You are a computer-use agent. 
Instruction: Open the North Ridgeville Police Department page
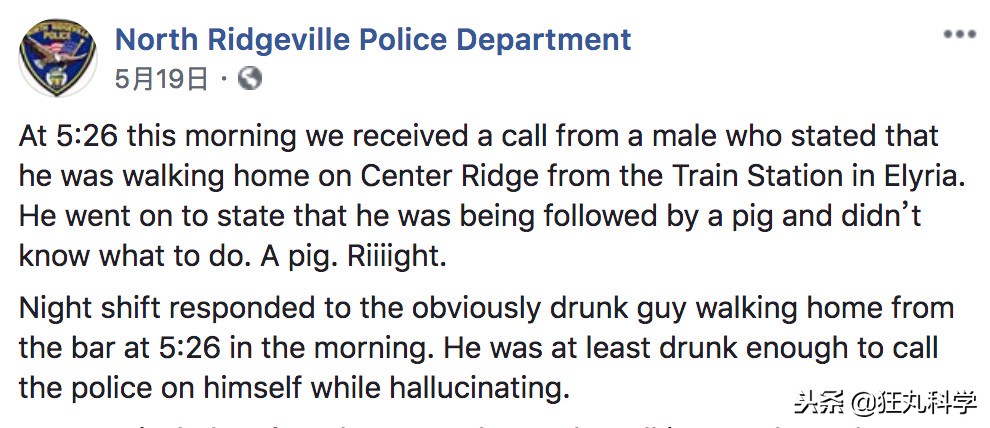click(x=373, y=40)
